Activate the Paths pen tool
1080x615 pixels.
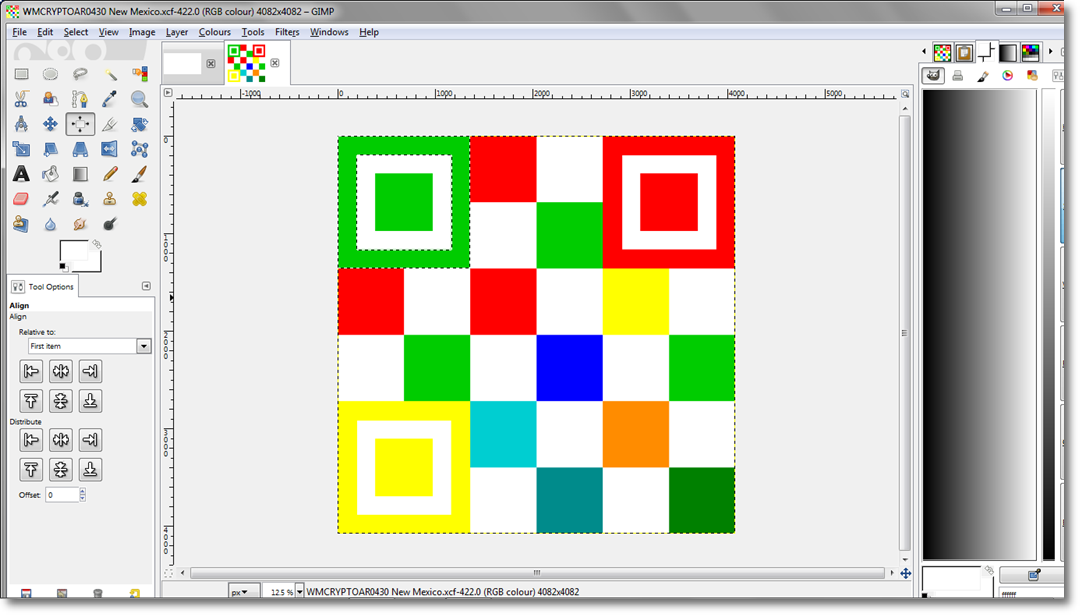click(x=80, y=99)
